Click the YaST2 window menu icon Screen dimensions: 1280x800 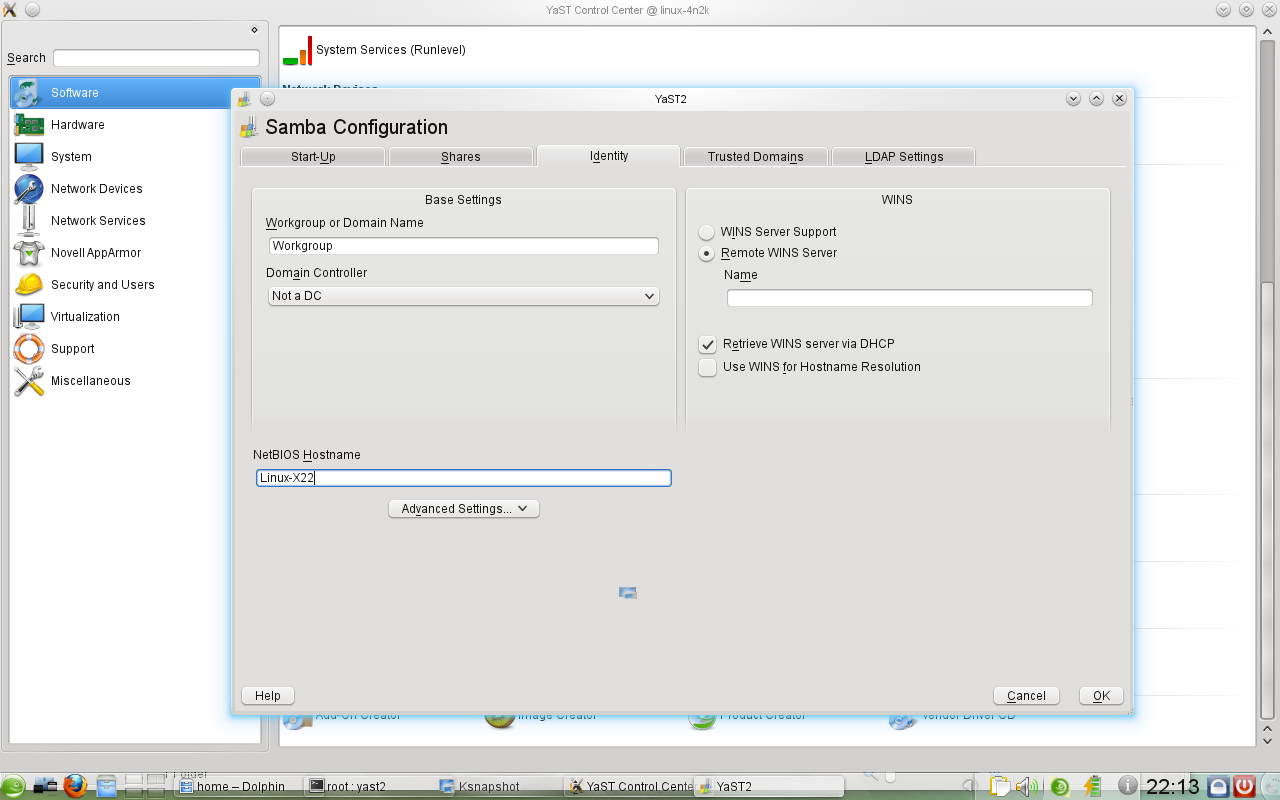(244, 99)
